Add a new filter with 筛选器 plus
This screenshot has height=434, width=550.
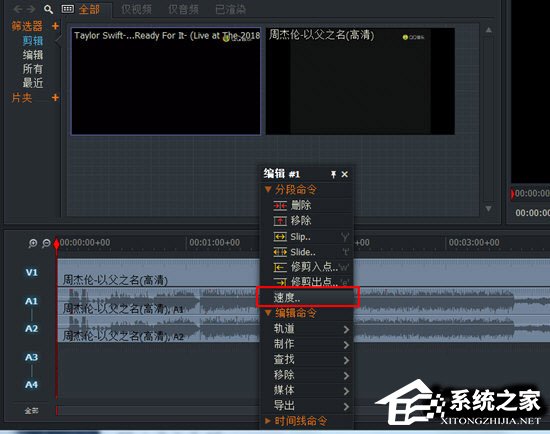click(x=55, y=26)
